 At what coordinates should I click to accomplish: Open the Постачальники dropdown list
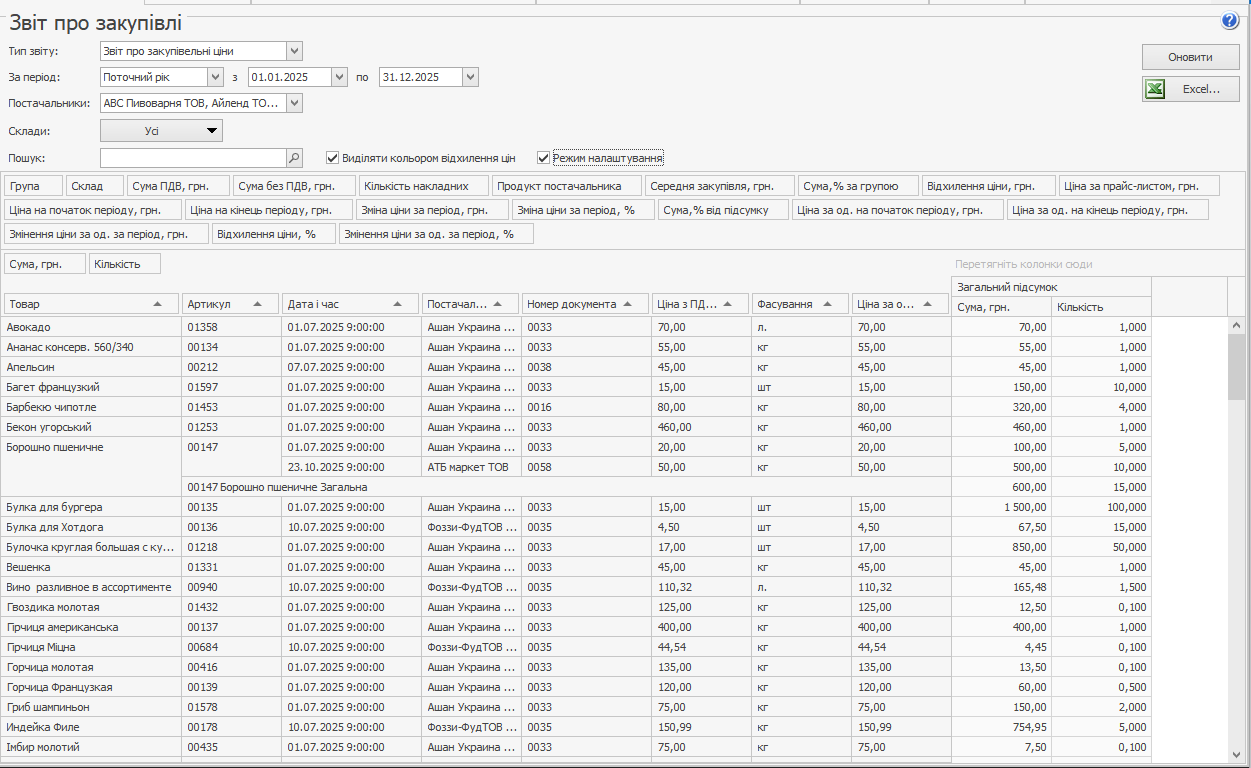click(294, 103)
